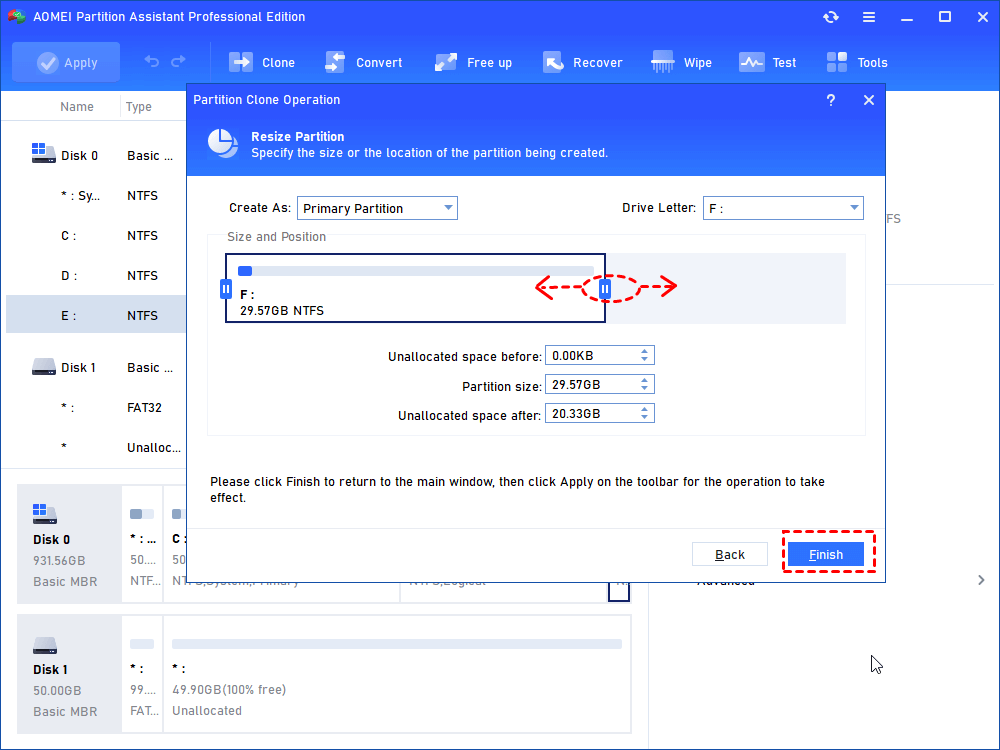Click the Disk 0 icon in disk map
The image size is (1000, 750).
[44, 513]
